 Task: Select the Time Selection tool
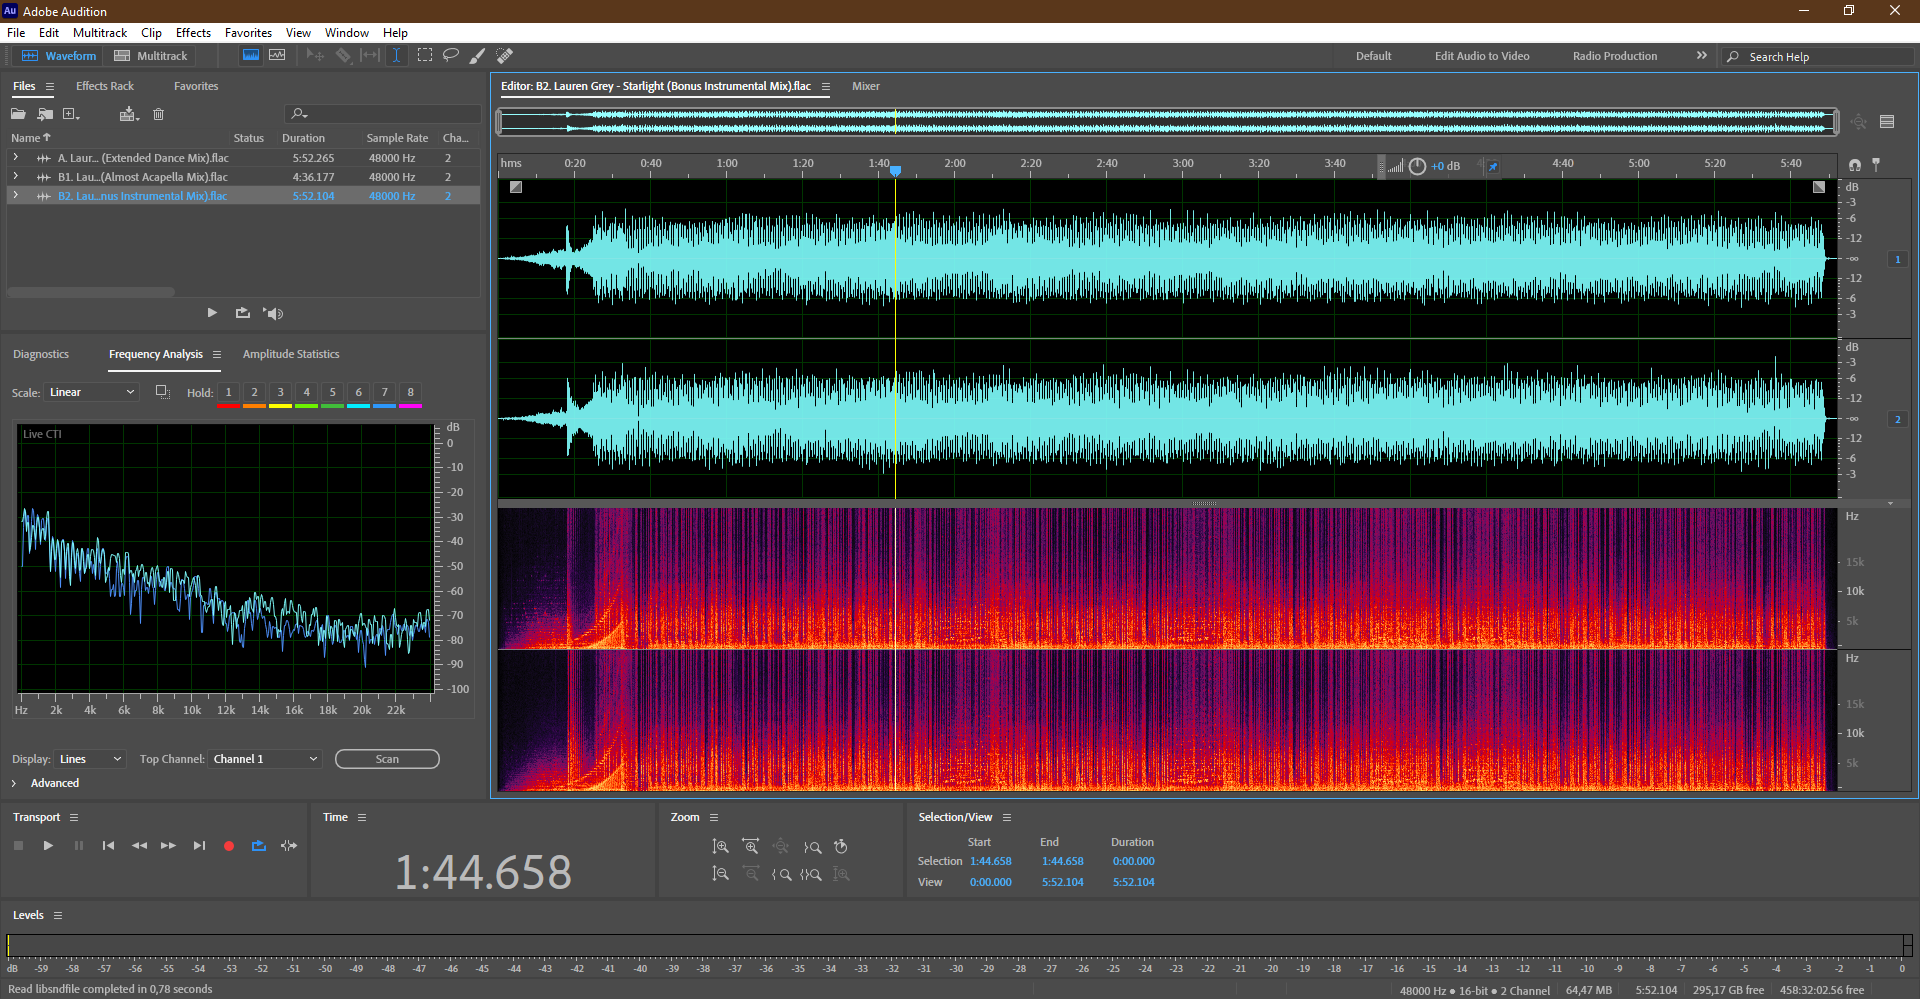(x=396, y=56)
